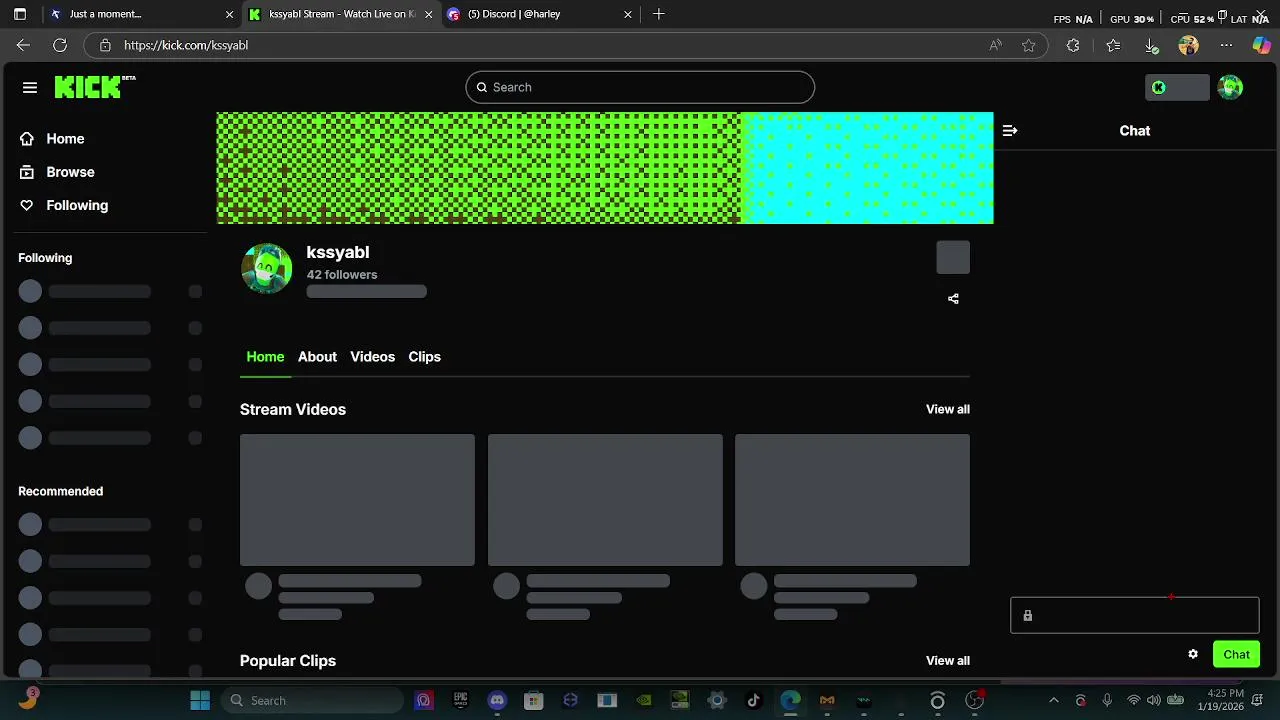Screen dimensions: 1280x720
Task: Click the follow button placeholder square
Action: coord(953,258)
